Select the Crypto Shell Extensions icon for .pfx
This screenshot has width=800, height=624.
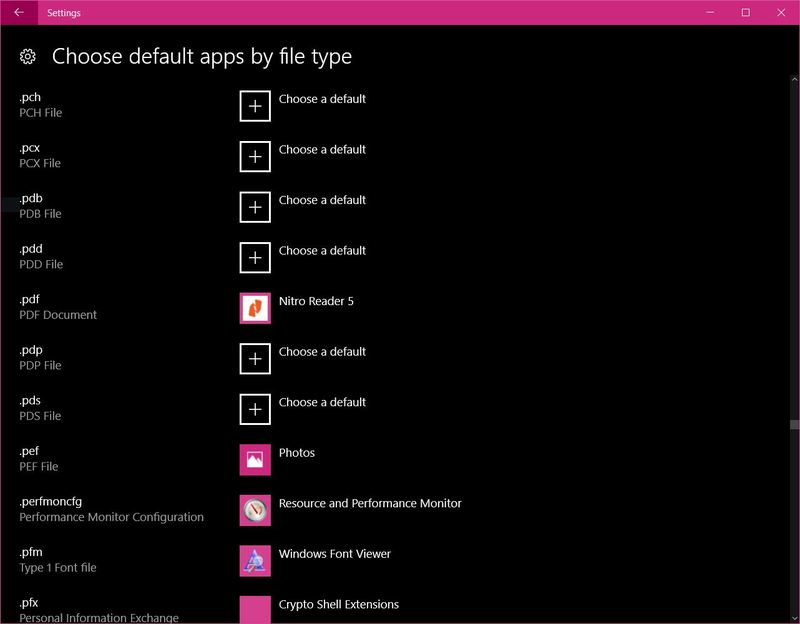point(253,604)
